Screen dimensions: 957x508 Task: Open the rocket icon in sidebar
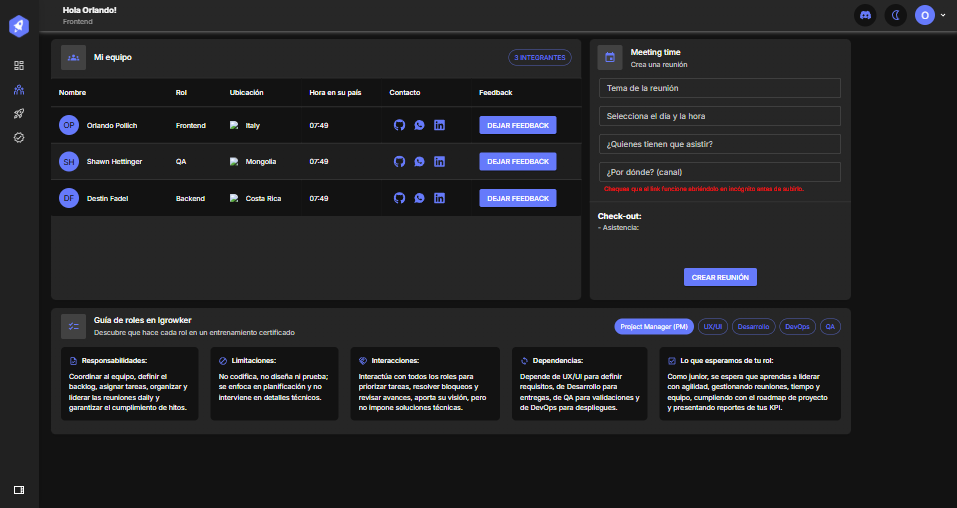19,114
